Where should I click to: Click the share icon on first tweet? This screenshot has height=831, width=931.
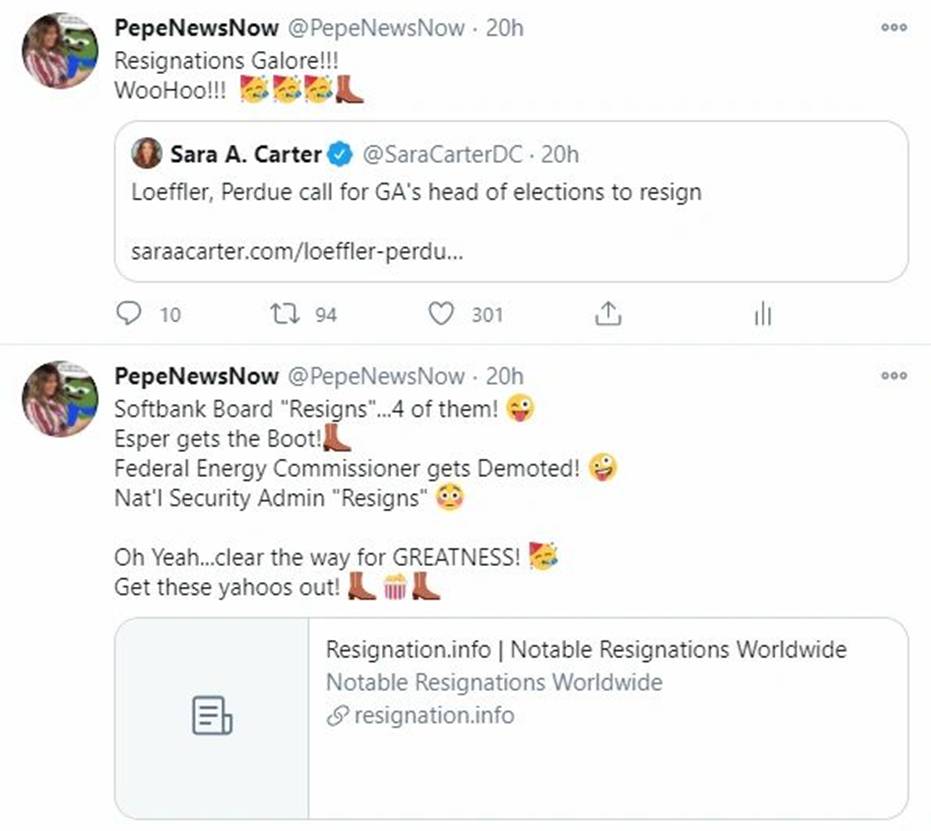tap(608, 314)
